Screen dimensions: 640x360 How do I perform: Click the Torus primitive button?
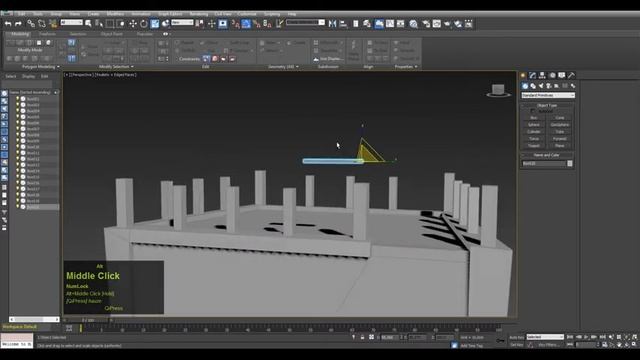click(x=534, y=138)
